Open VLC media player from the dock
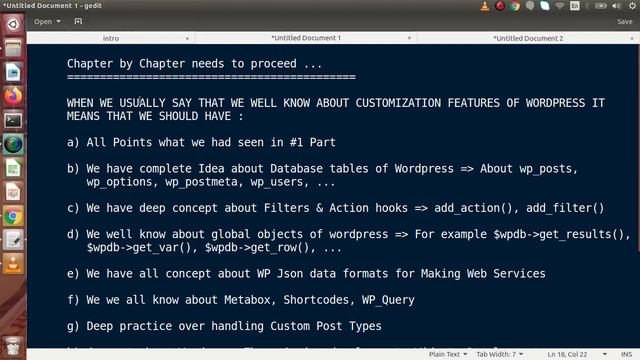 [x=13, y=264]
